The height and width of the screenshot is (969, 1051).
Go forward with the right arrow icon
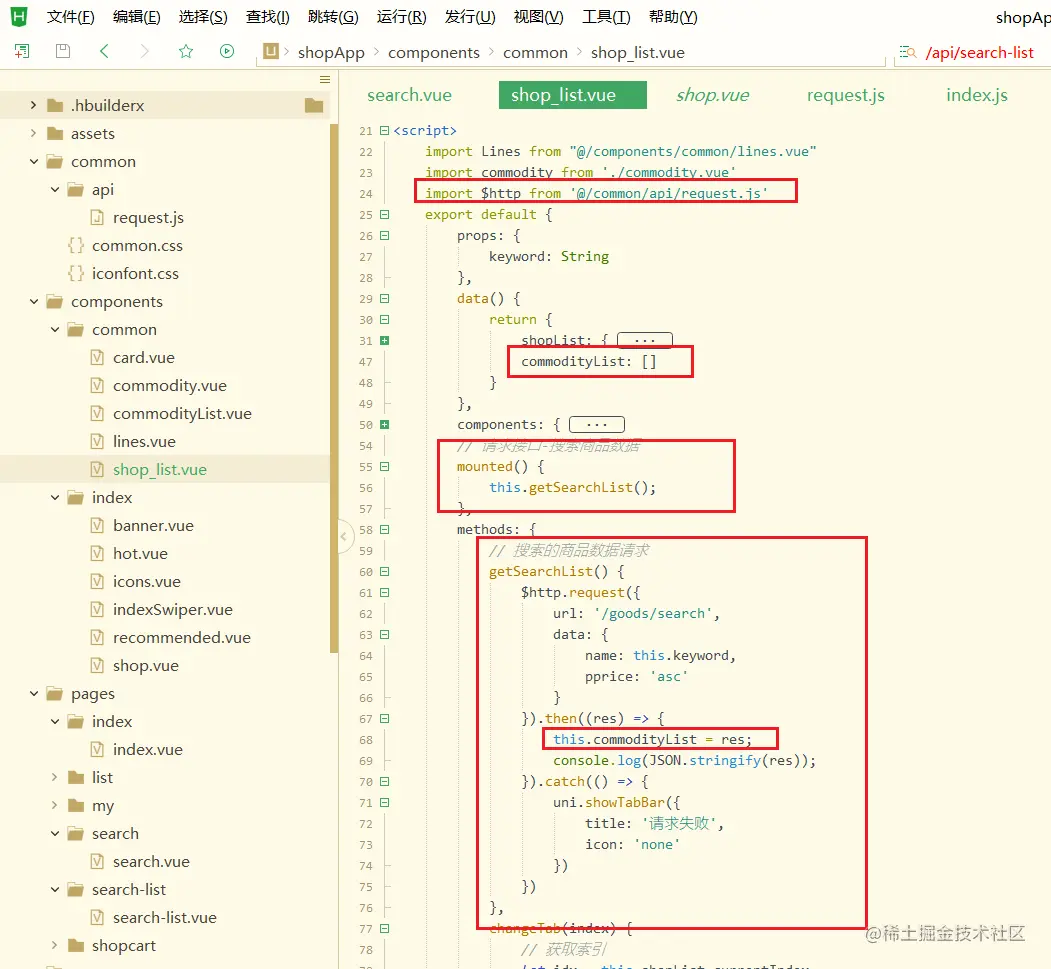145,51
